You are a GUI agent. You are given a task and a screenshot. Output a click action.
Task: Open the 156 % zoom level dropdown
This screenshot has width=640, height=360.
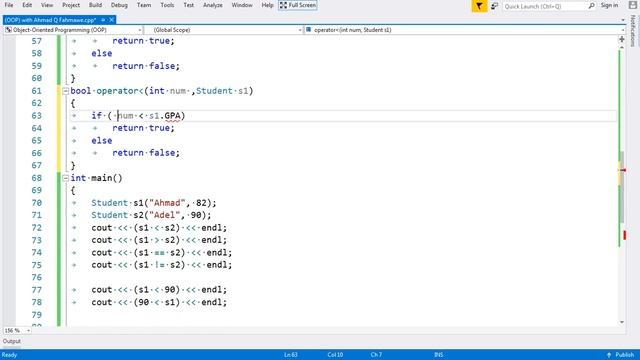(28, 330)
